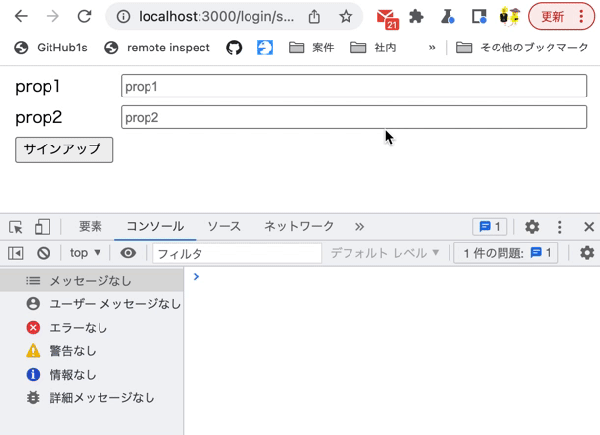Click the localhost:3000 address bar URL
Viewport: 600px width, 435px height.
(217, 16)
